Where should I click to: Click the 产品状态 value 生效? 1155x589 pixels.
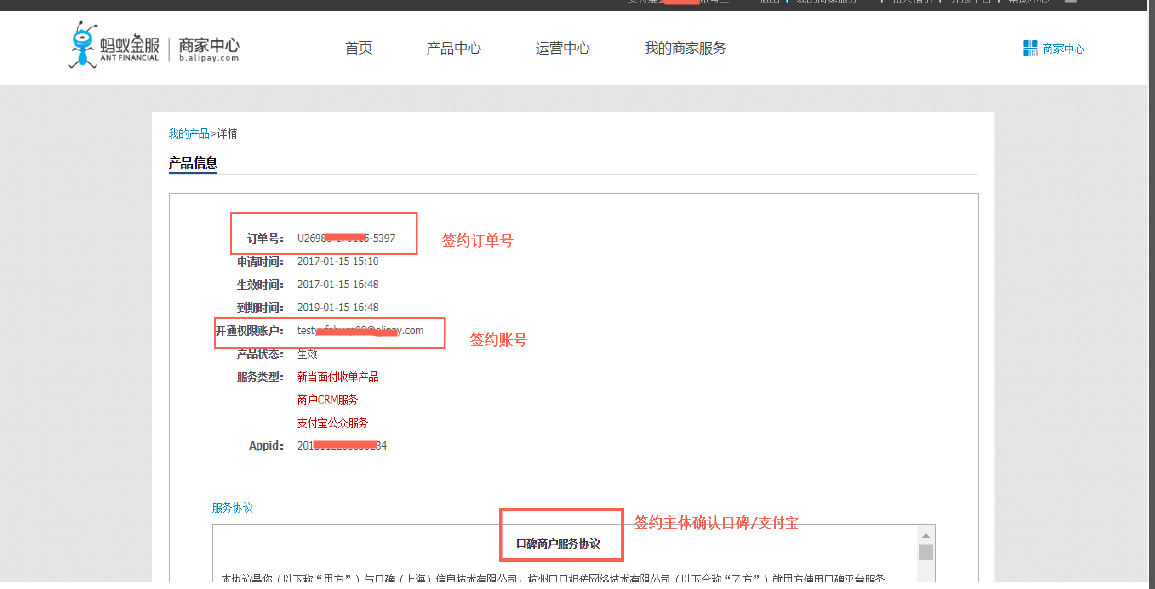pyautogui.click(x=307, y=353)
